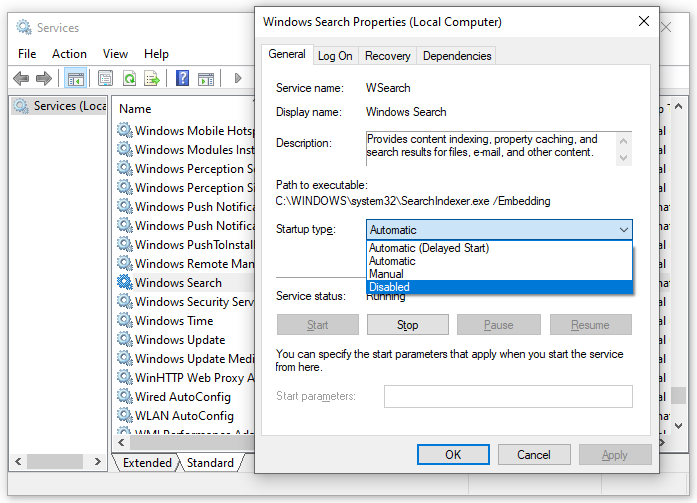This screenshot has width=697, height=503.
Task: Choose Manual option in startup type list
Action: pyautogui.click(x=499, y=274)
